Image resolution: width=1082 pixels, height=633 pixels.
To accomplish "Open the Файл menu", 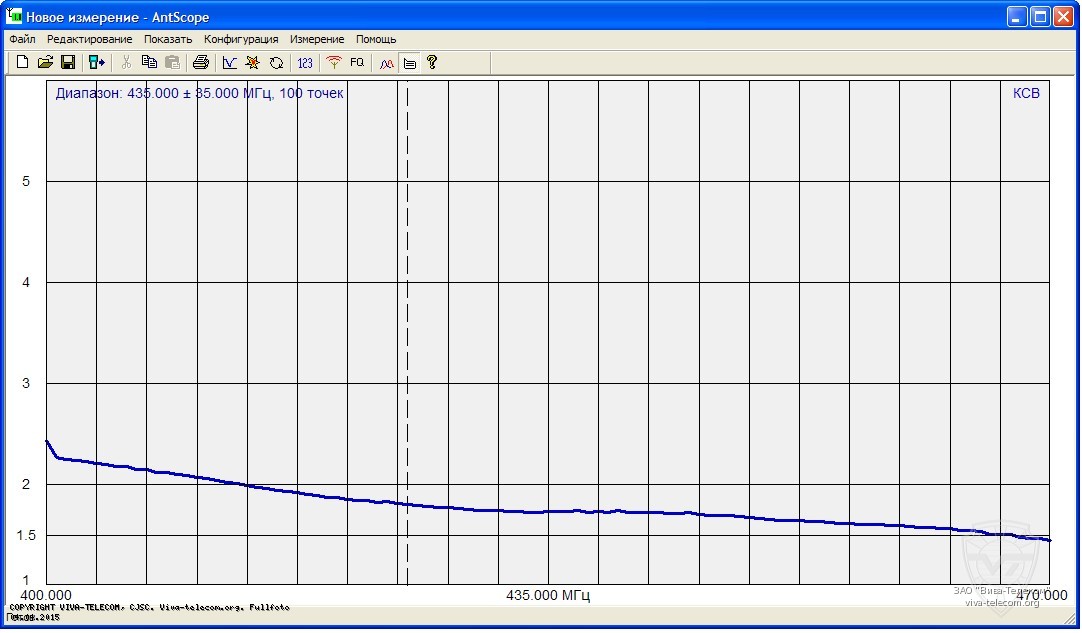I will click(x=22, y=39).
